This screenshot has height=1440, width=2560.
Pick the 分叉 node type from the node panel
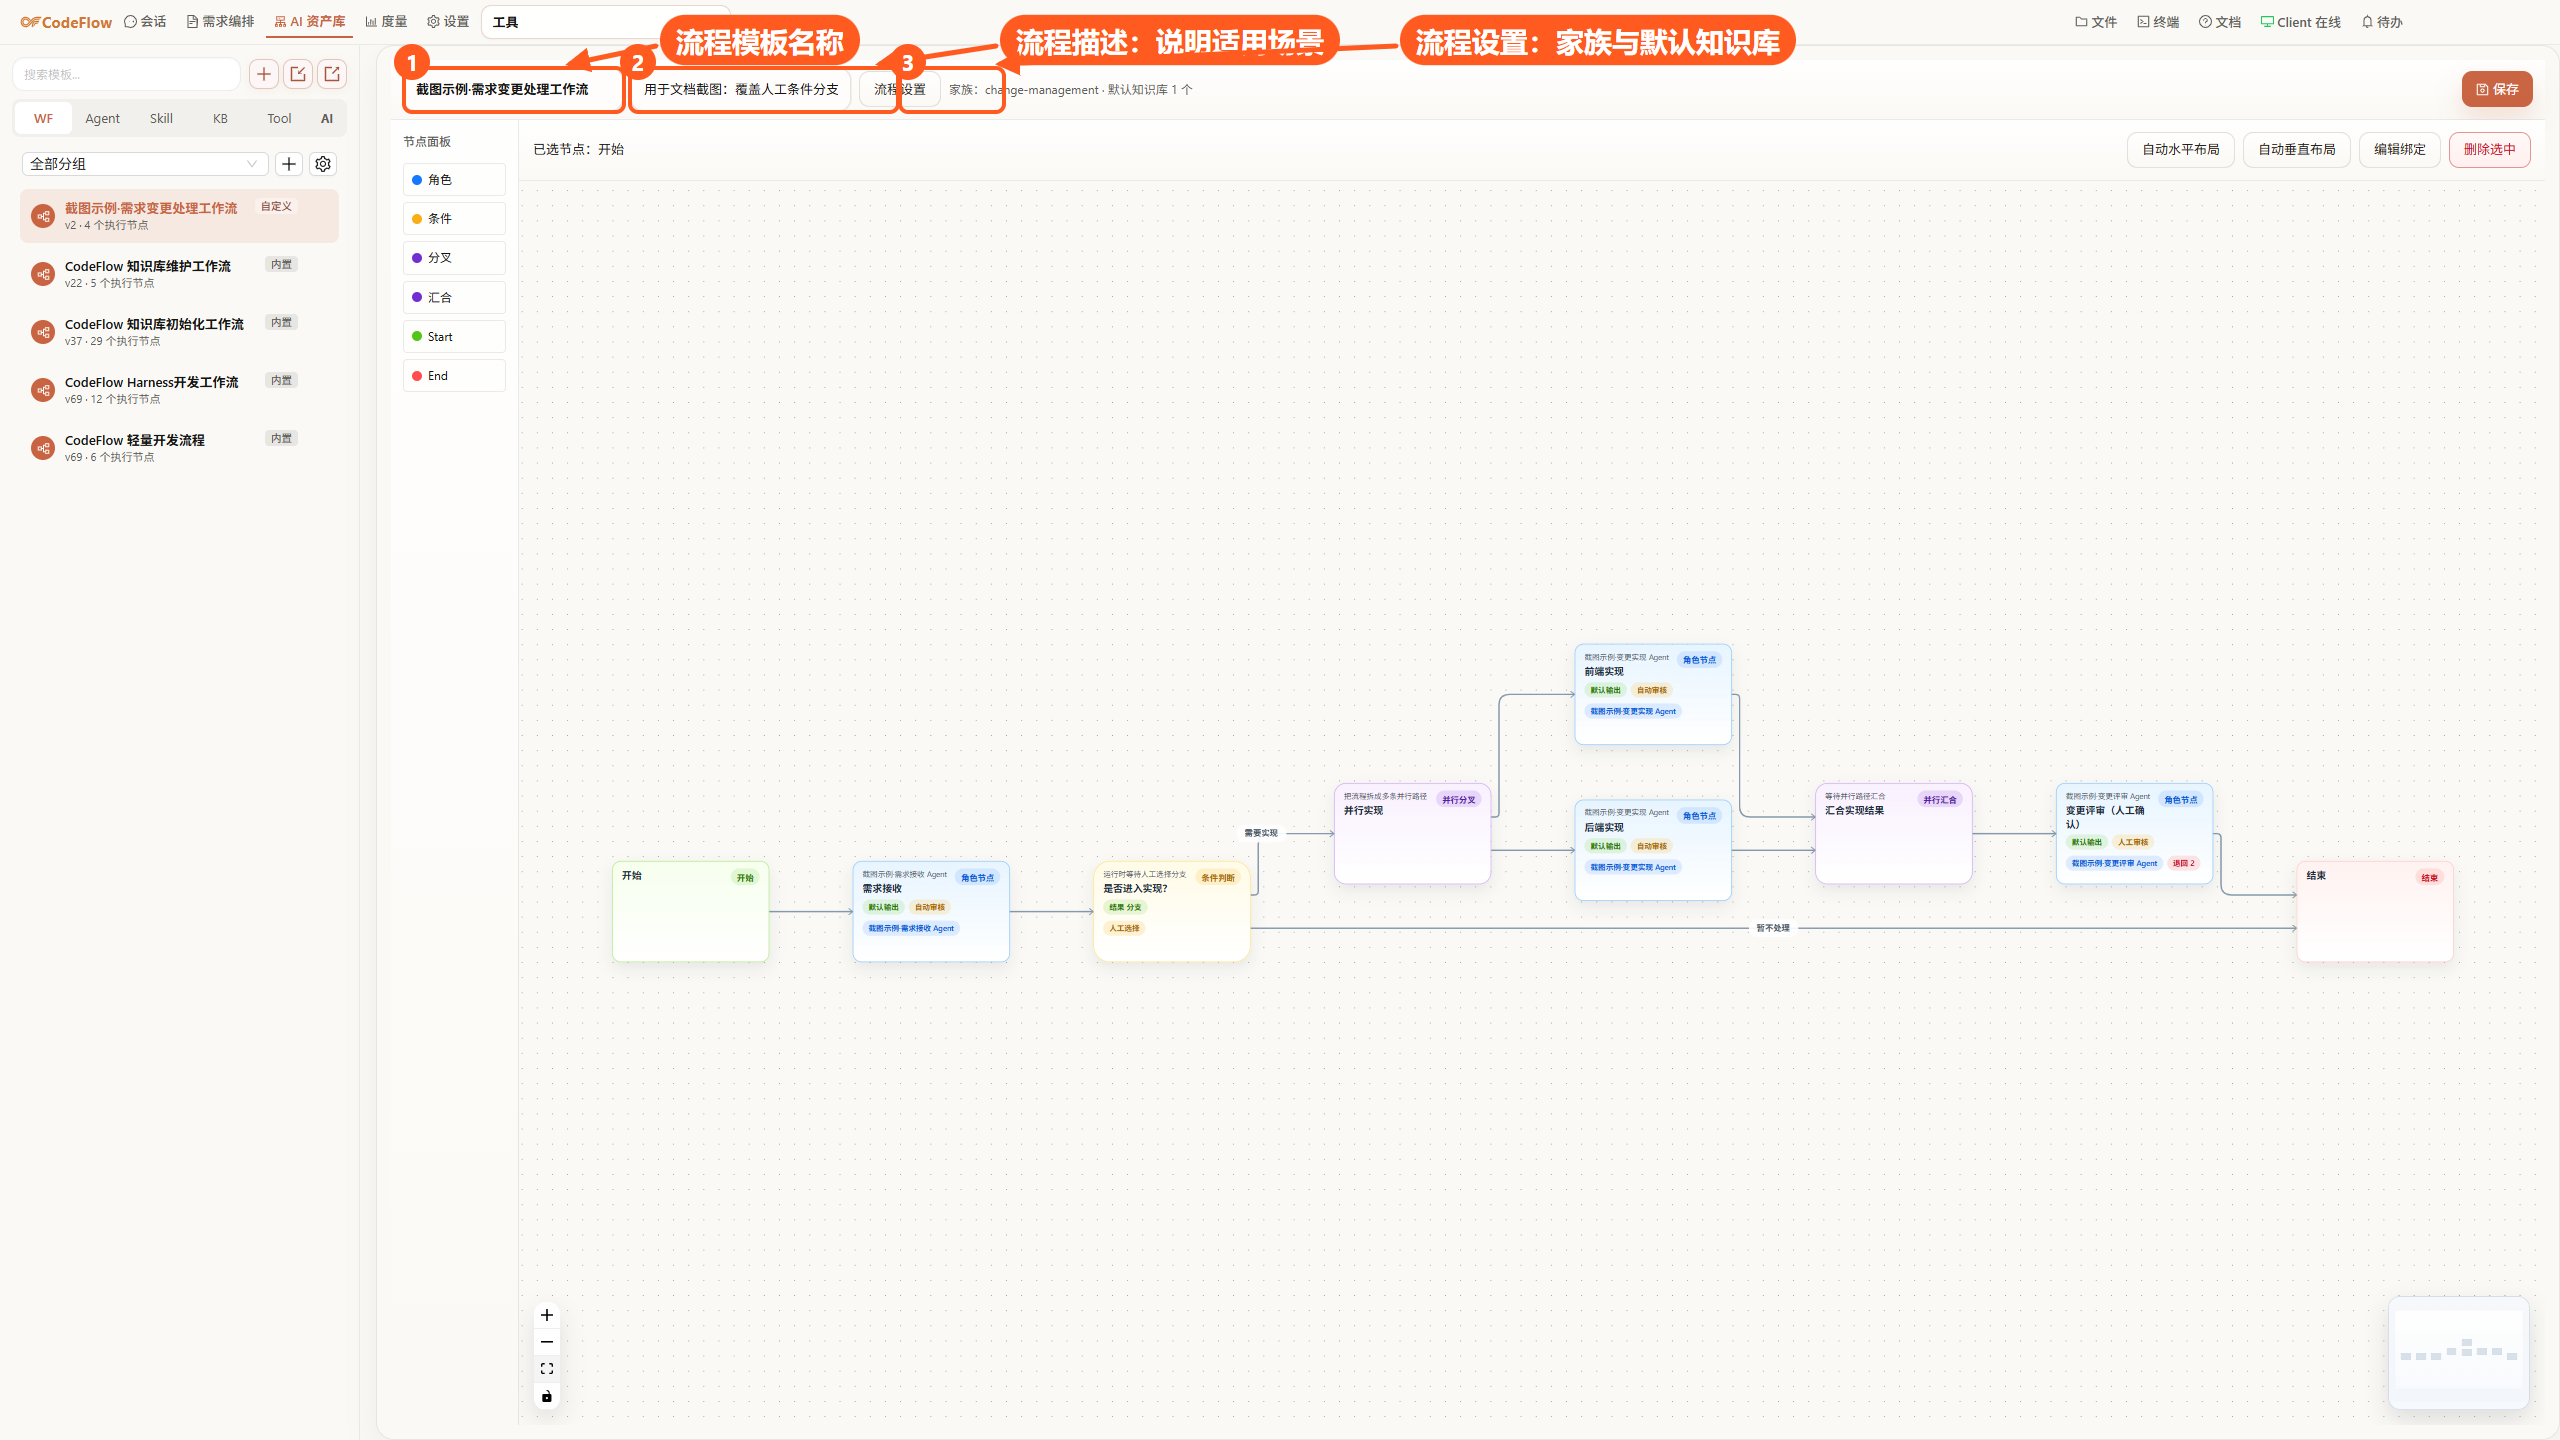(454, 258)
